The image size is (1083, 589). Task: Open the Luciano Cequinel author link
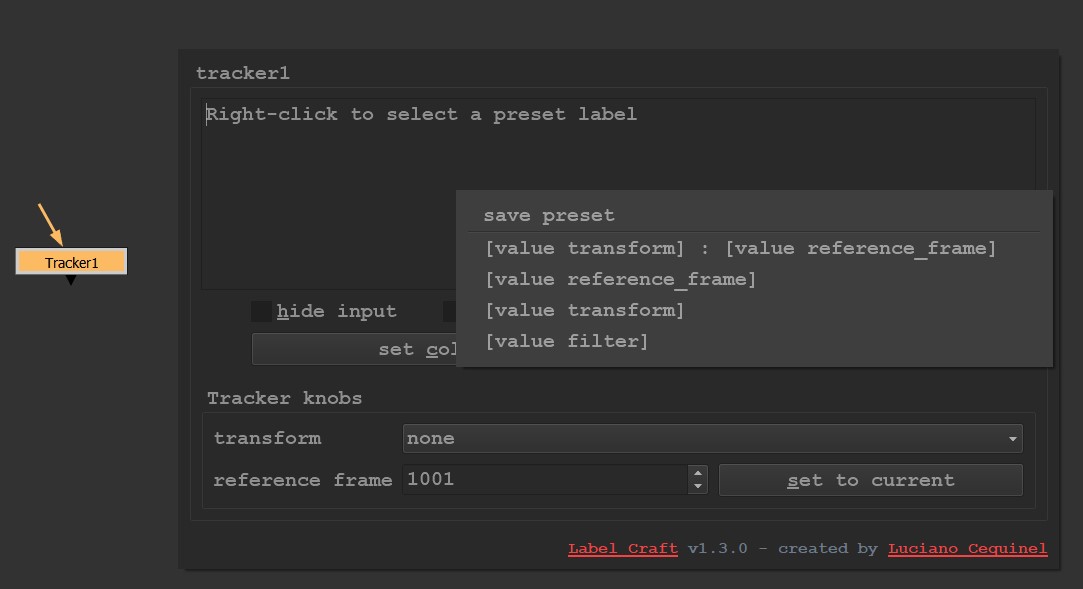pos(967,548)
